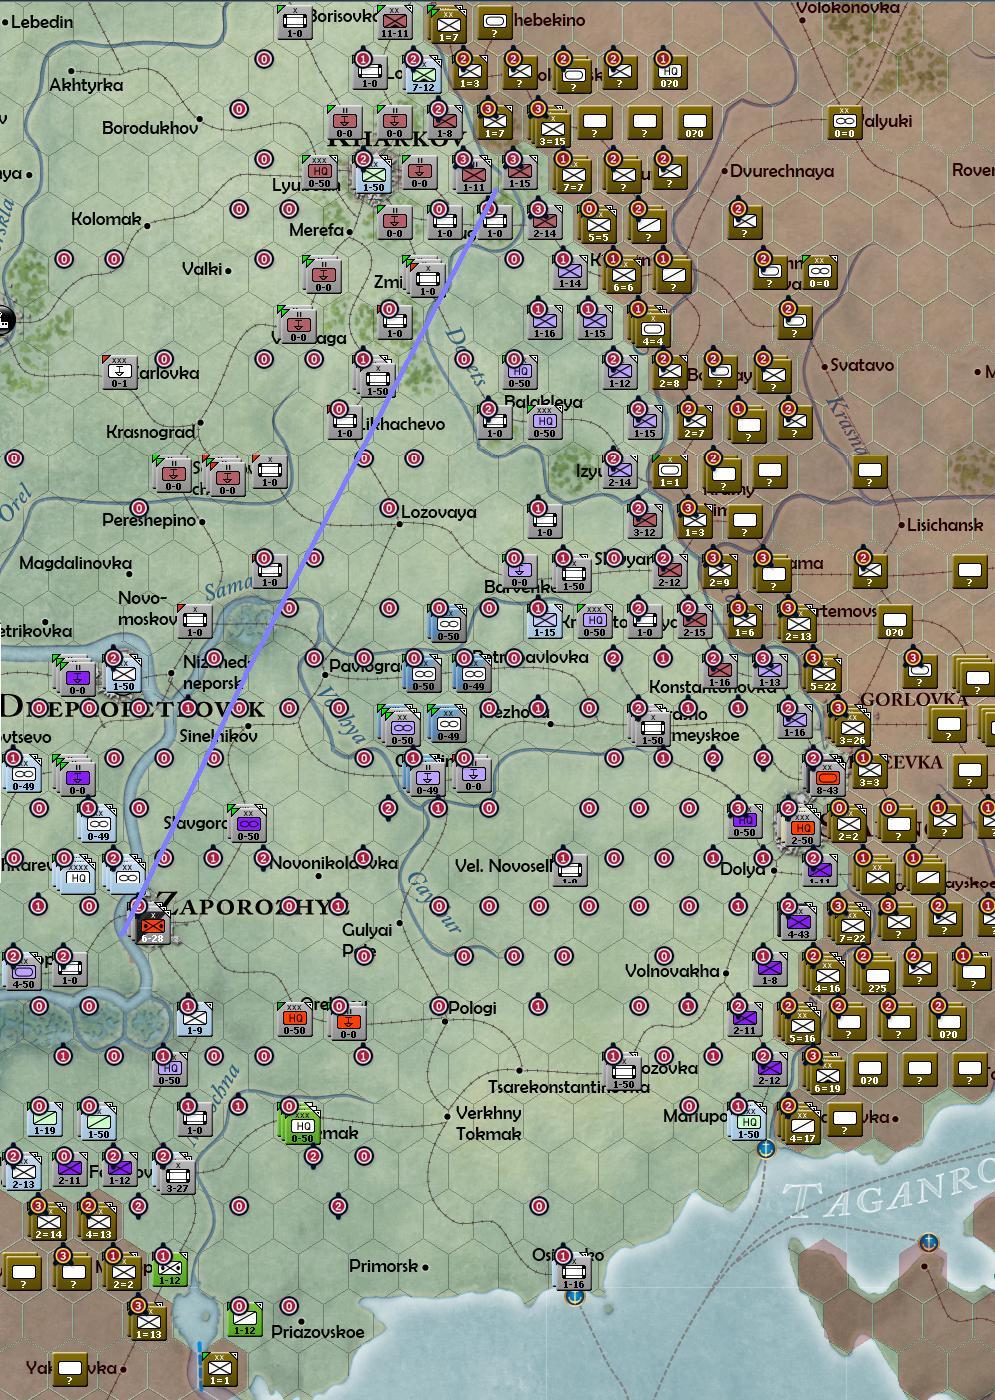The height and width of the screenshot is (1400, 995).
Task: Select the Soviet 7=22 stack
Action: tap(852, 926)
